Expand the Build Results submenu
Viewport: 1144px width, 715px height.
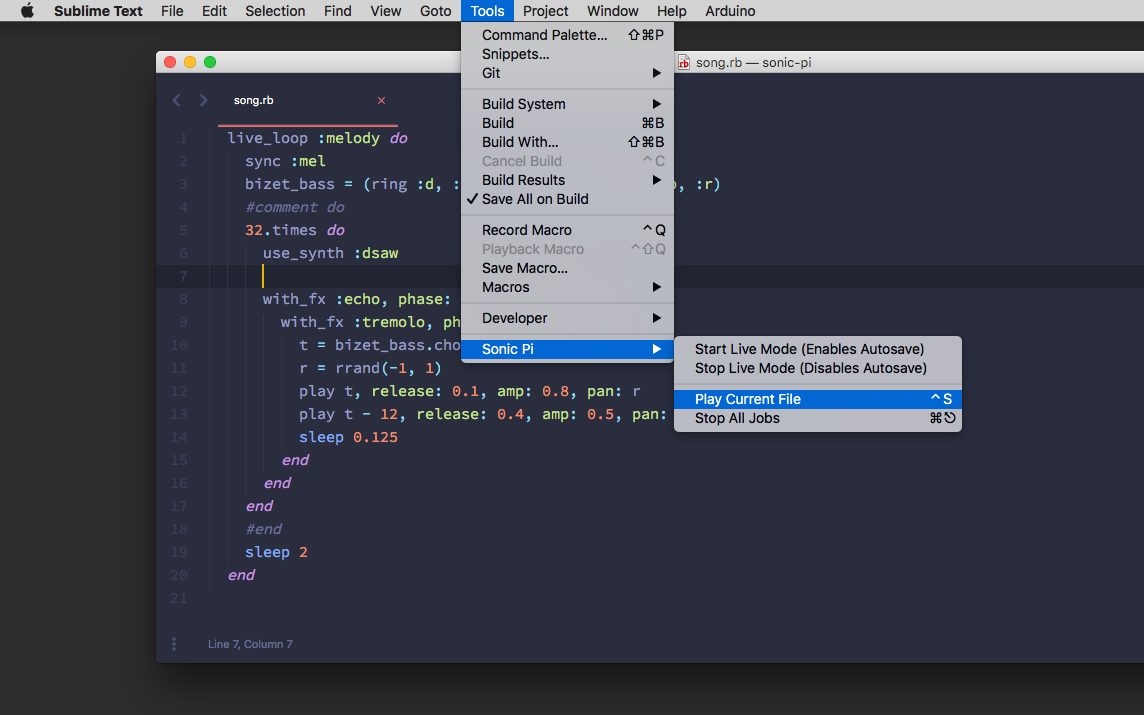567,180
